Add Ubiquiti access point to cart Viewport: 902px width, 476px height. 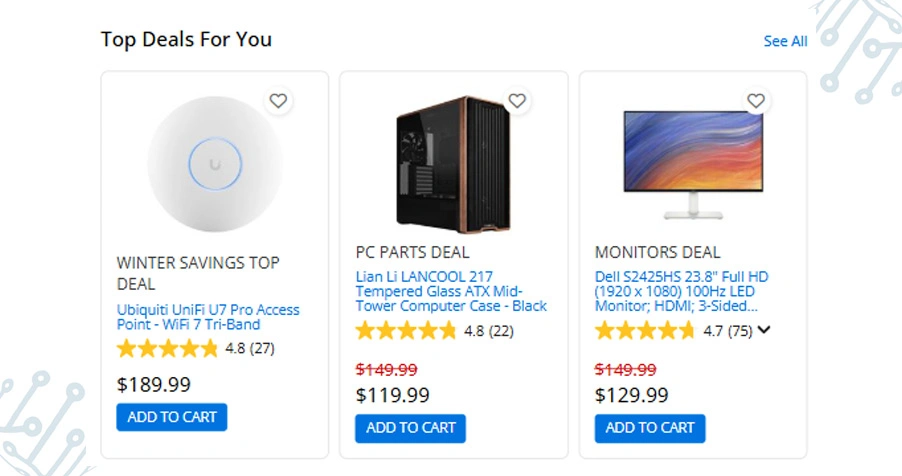[x=172, y=417]
